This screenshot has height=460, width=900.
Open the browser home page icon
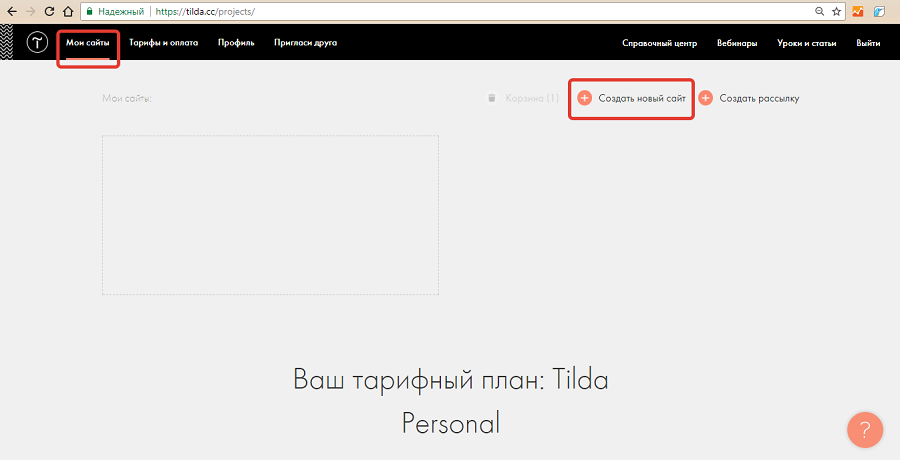point(68,11)
